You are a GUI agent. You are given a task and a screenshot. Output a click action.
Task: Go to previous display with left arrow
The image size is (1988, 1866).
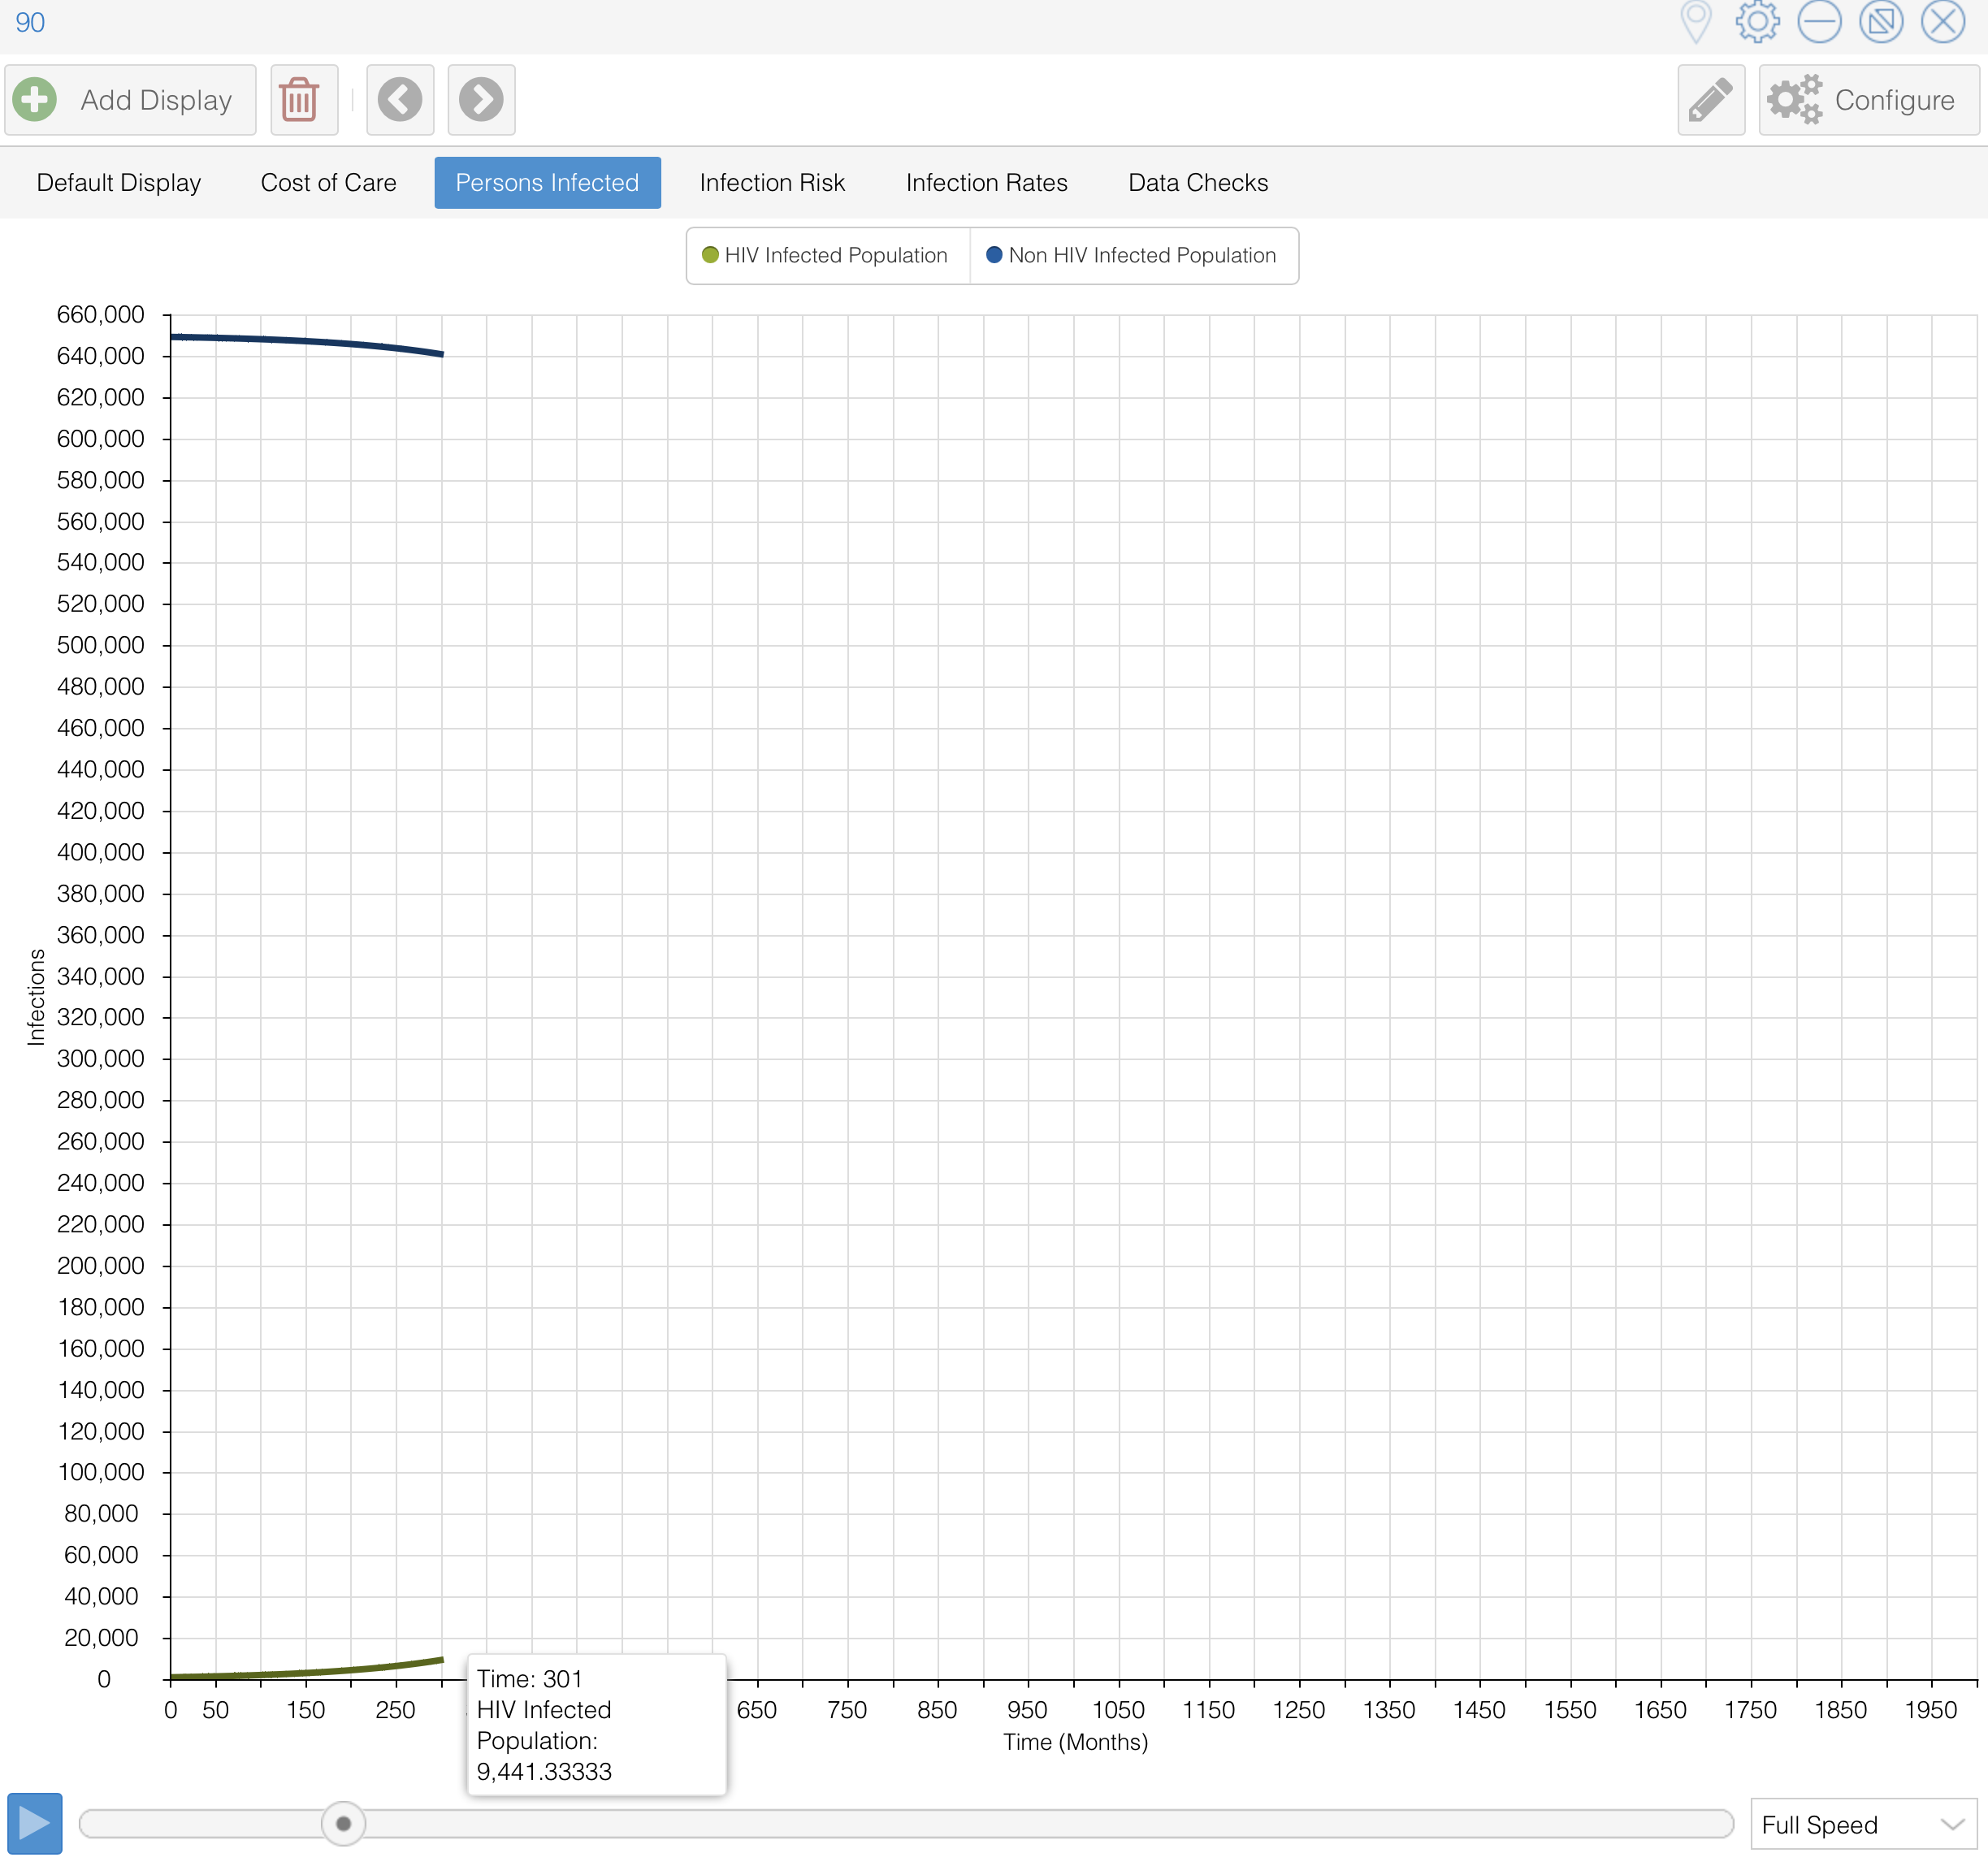(x=400, y=100)
